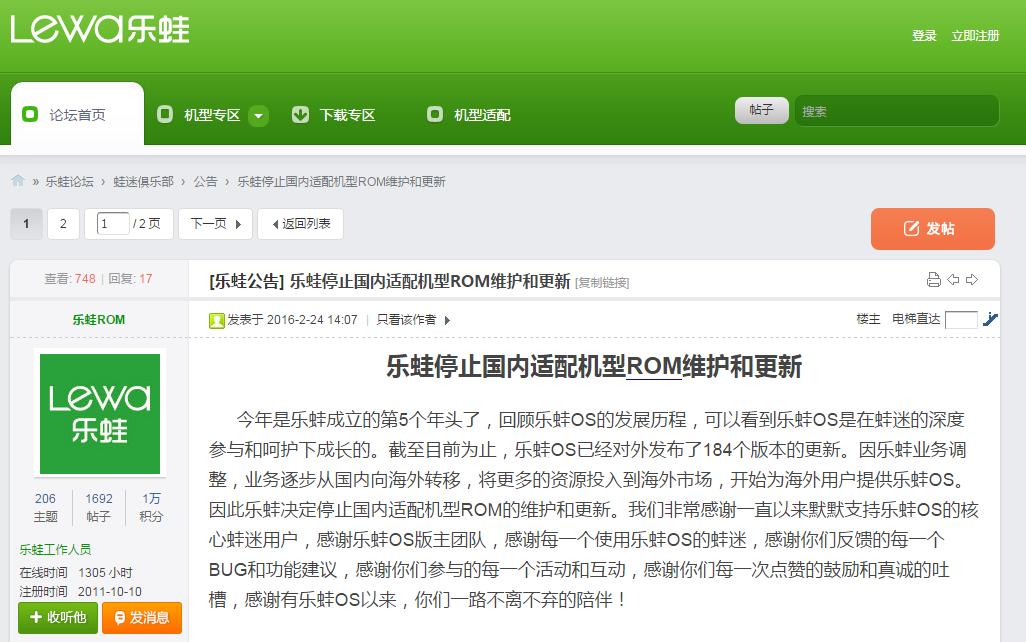Click the print thread icon
The width and height of the screenshot is (1026, 642).
[x=934, y=280]
